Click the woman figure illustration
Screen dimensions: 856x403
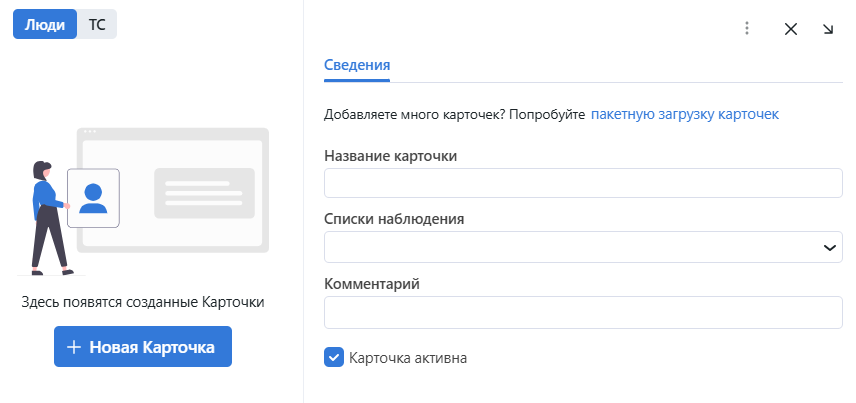point(46,215)
